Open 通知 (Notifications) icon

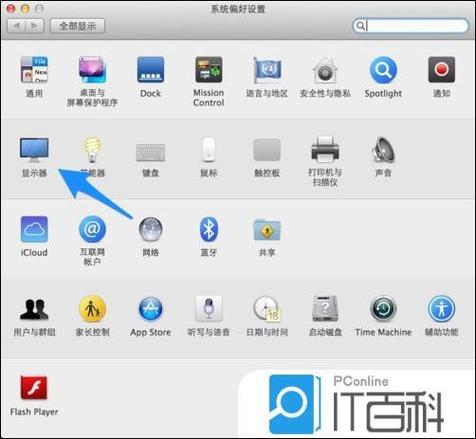[441, 70]
